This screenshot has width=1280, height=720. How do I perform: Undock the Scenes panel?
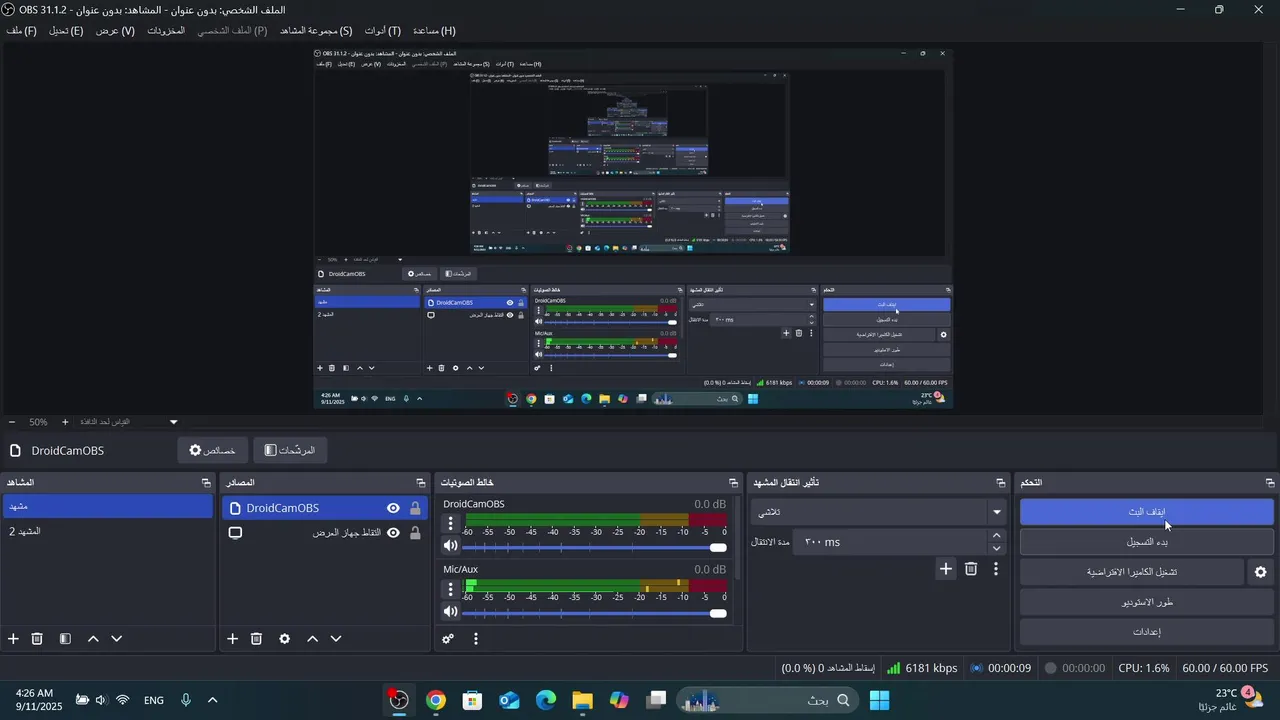tap(206, 483)
